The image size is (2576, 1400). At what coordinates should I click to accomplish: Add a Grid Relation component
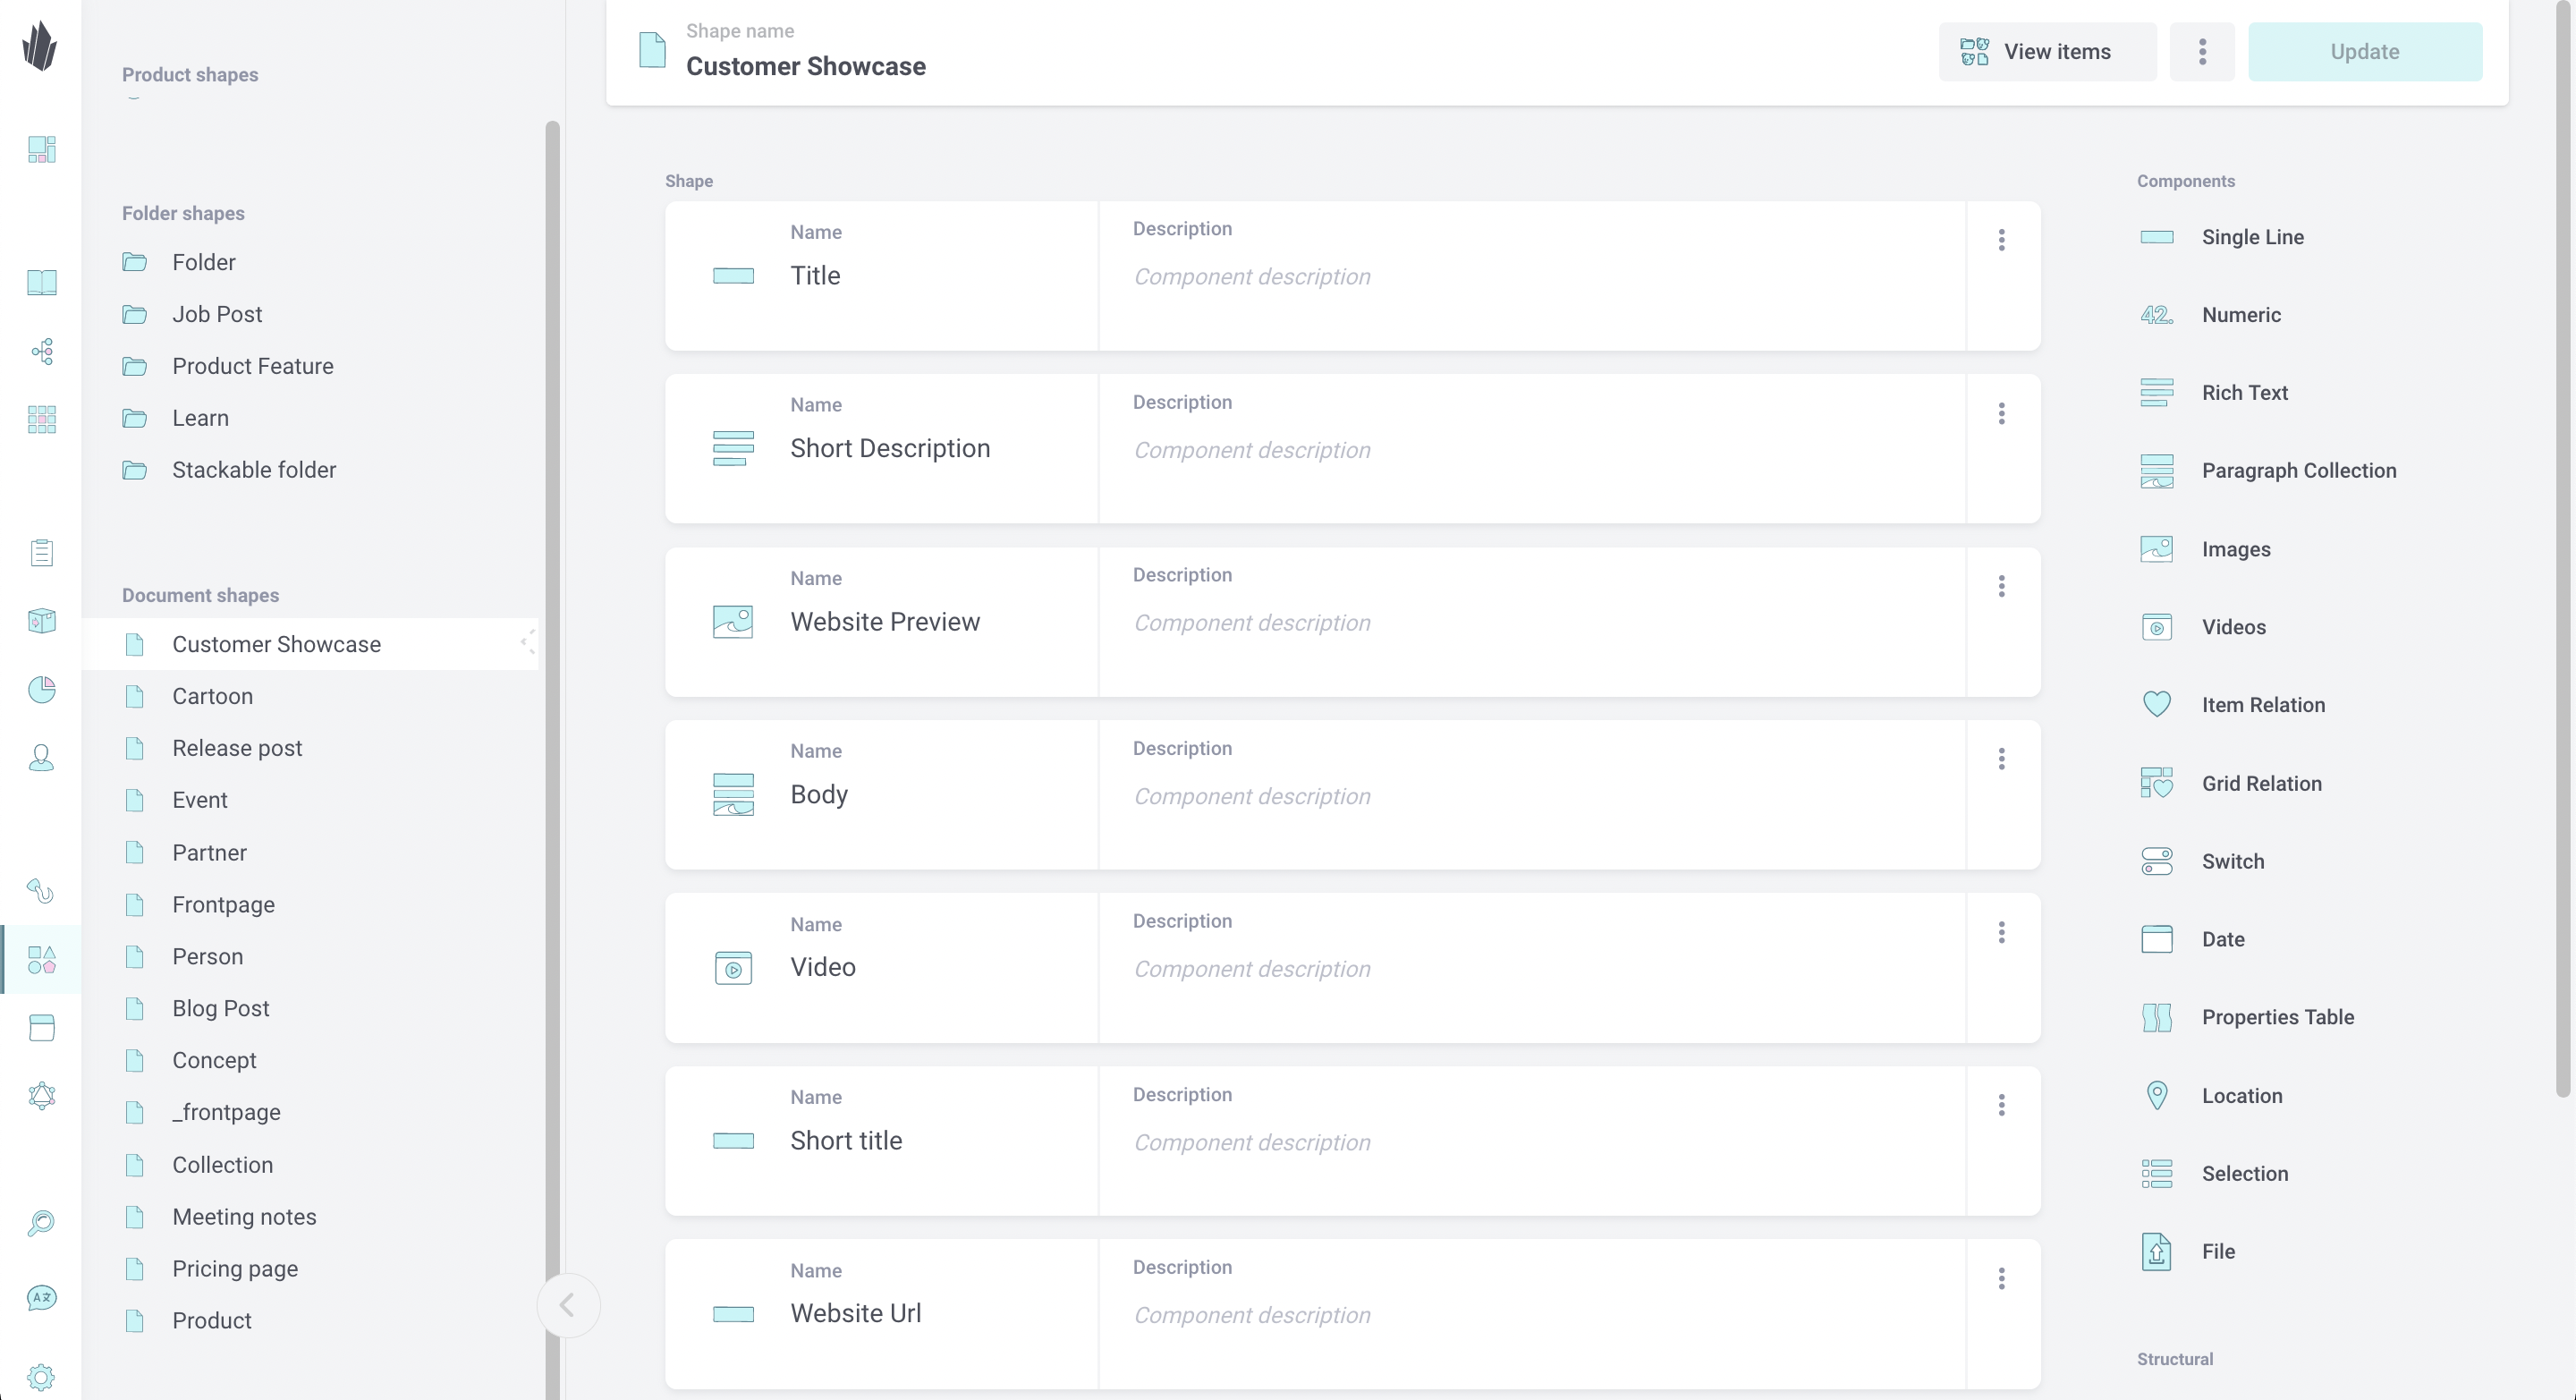(2231, 783)
